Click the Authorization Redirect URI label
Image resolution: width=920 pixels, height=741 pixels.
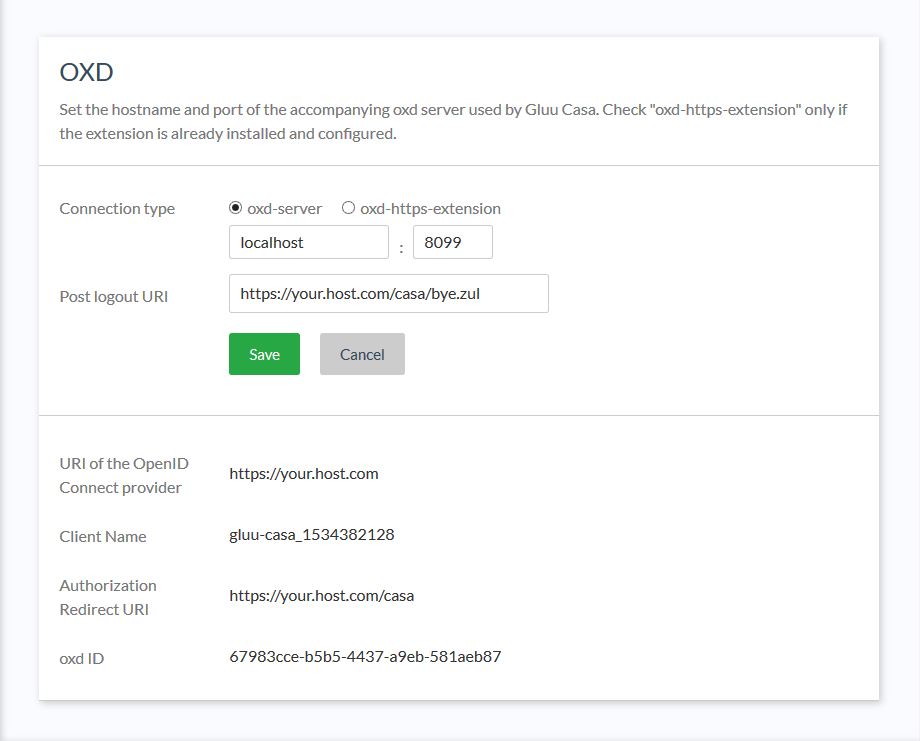click(x=108, y=597)
